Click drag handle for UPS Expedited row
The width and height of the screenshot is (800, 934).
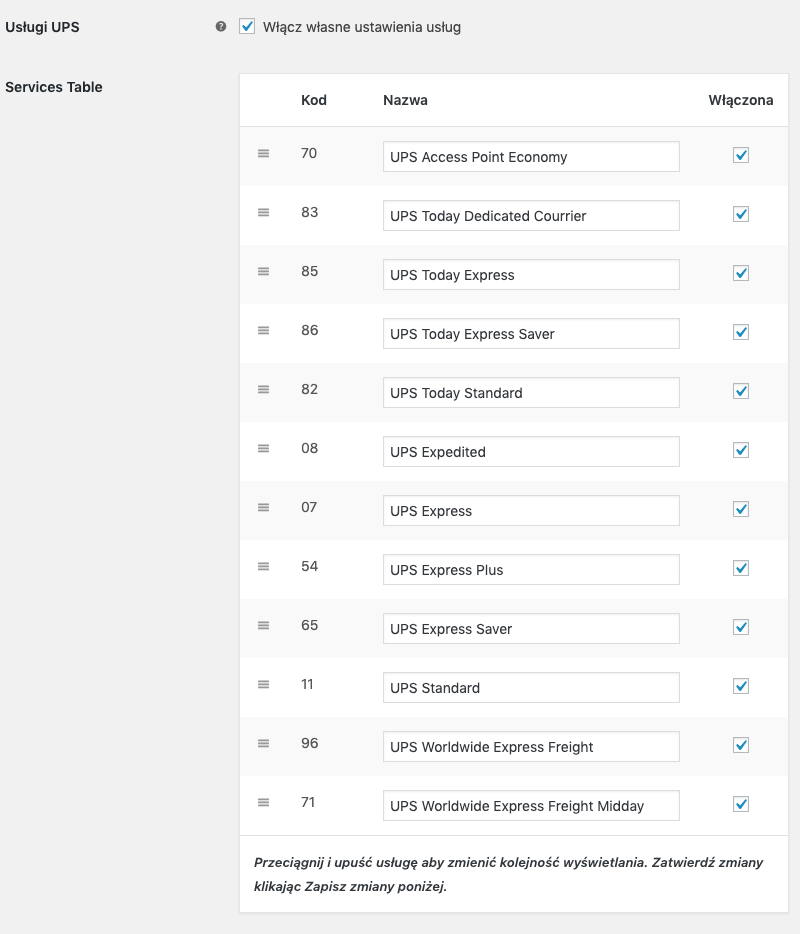pyautogui.click(x=263, y=449)
